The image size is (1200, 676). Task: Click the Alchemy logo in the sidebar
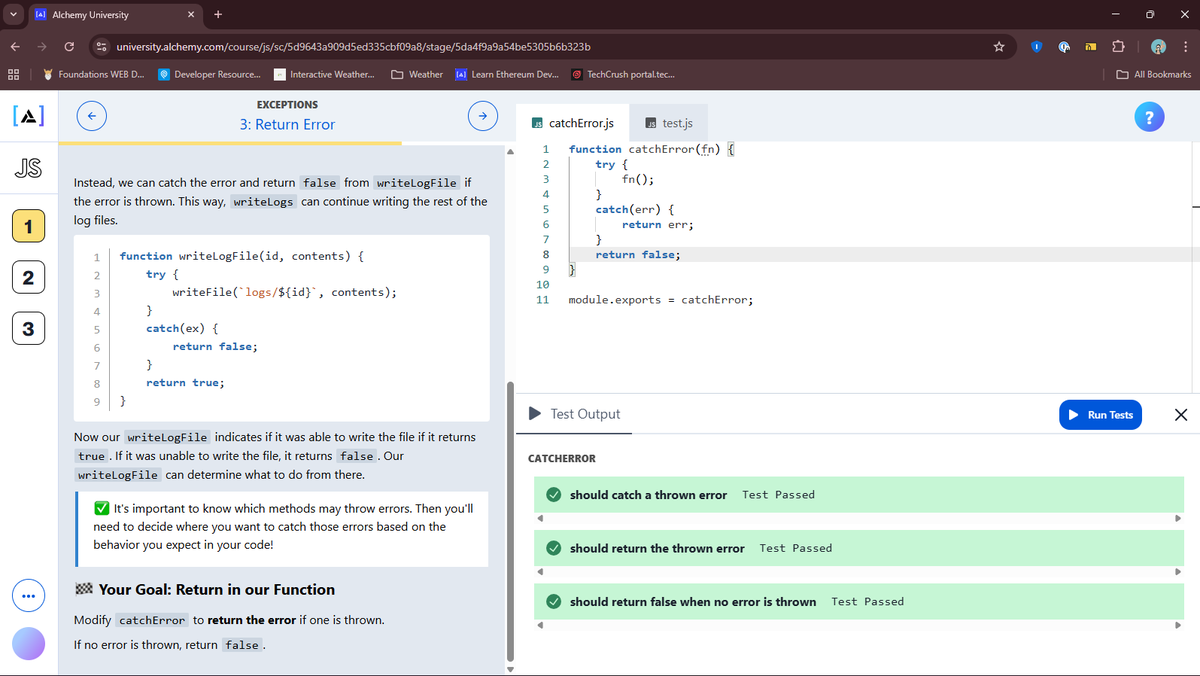[x=28, y=116]
